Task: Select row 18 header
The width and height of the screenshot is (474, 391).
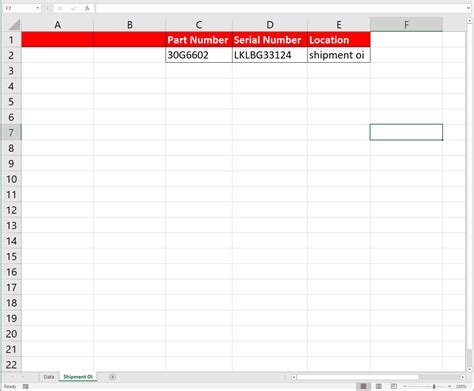Action: (x=11, y=303)
